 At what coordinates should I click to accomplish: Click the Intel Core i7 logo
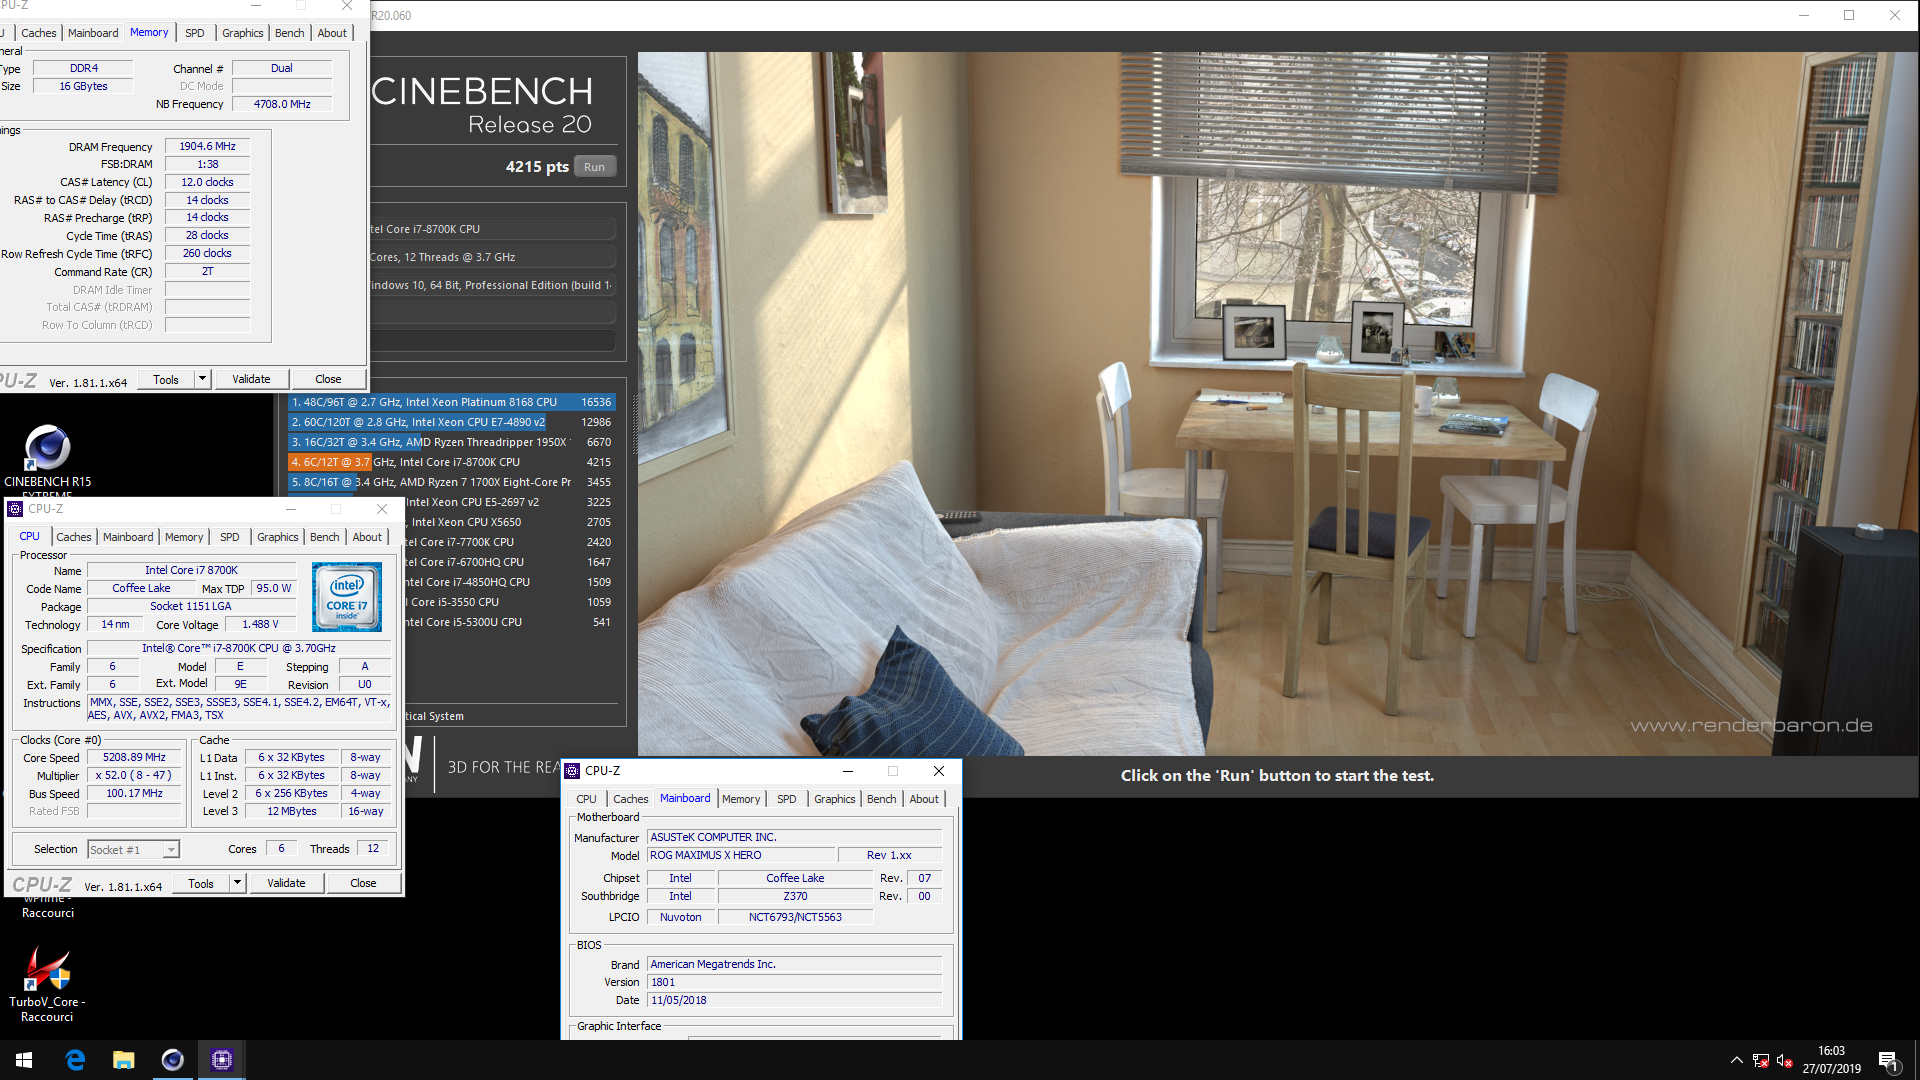[x=346, y=597]
